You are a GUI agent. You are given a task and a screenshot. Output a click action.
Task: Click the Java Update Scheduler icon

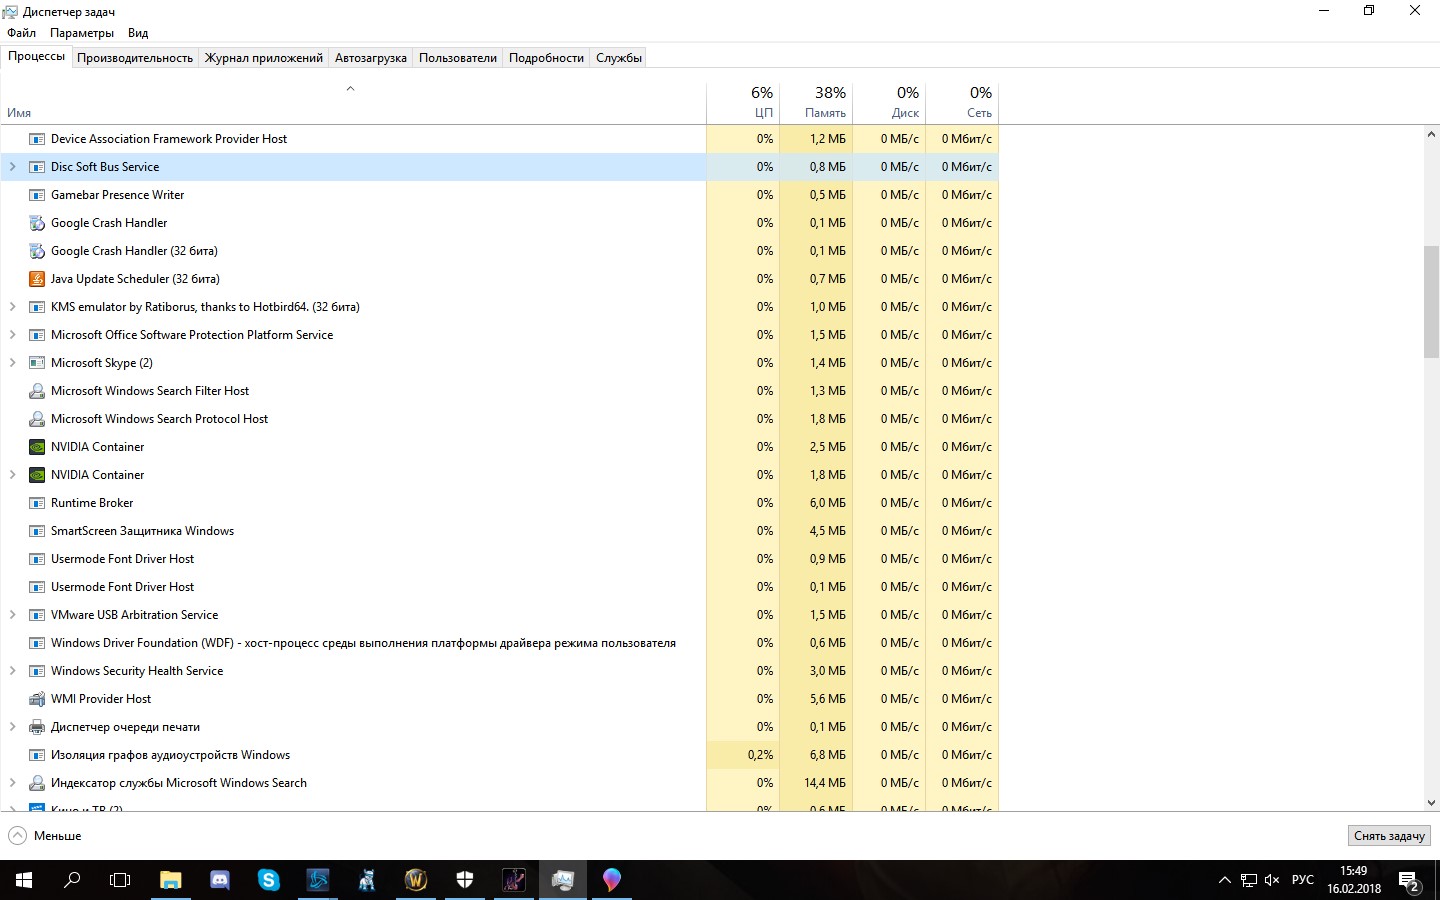point(37,279)
